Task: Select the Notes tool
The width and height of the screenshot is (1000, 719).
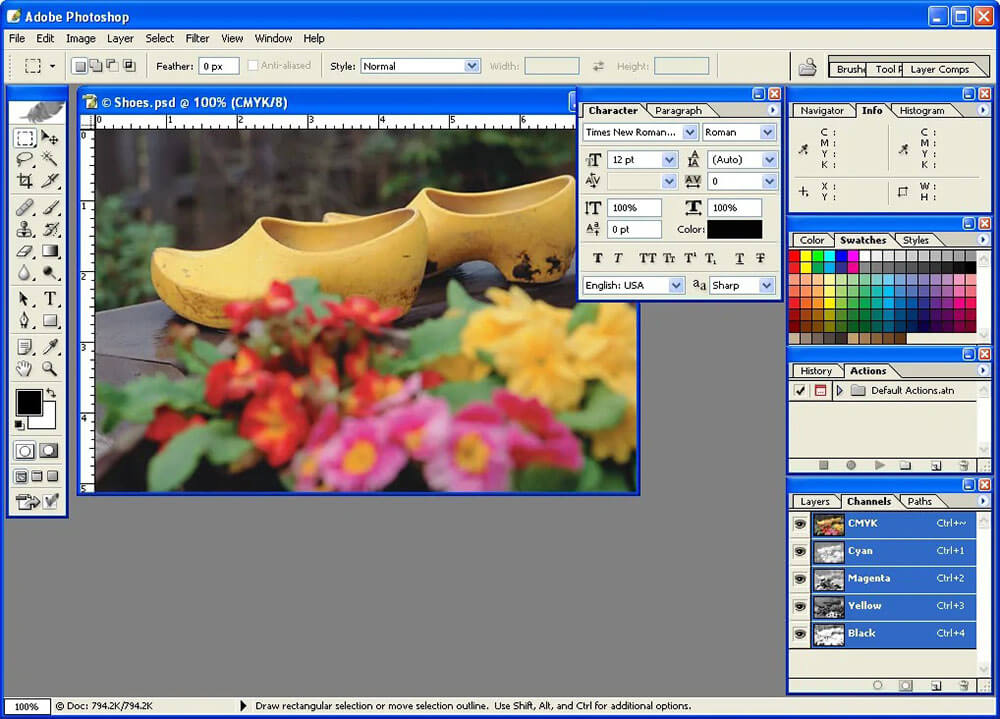Action: coord(25,346)
